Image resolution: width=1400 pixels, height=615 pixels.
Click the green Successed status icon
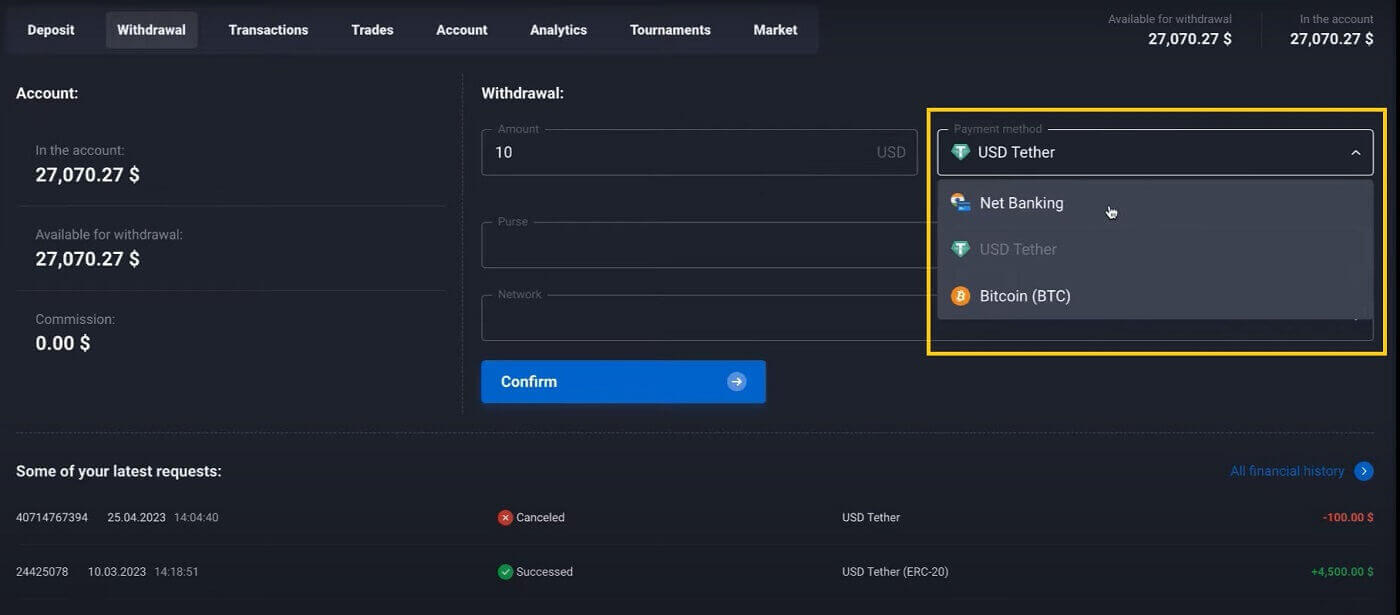505,572
